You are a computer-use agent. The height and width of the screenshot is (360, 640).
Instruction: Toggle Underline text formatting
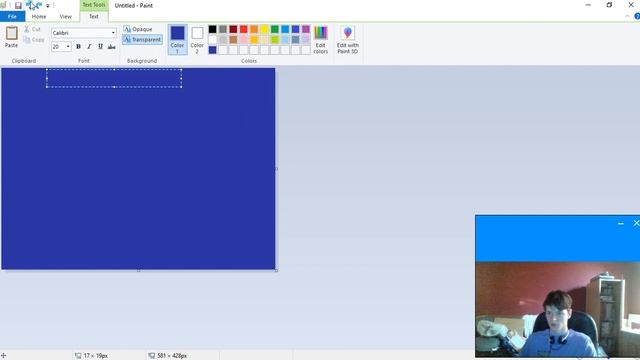[100, 47]
